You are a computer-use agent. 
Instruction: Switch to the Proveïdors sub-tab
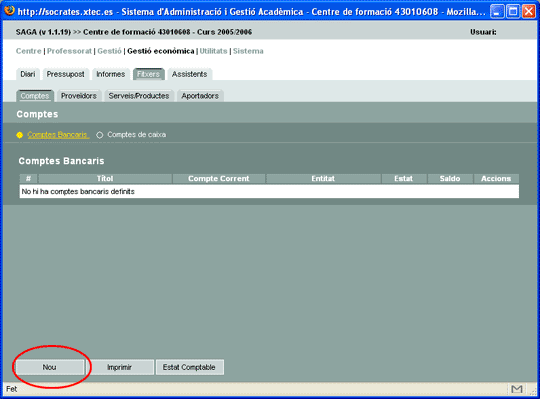point(79,96)
